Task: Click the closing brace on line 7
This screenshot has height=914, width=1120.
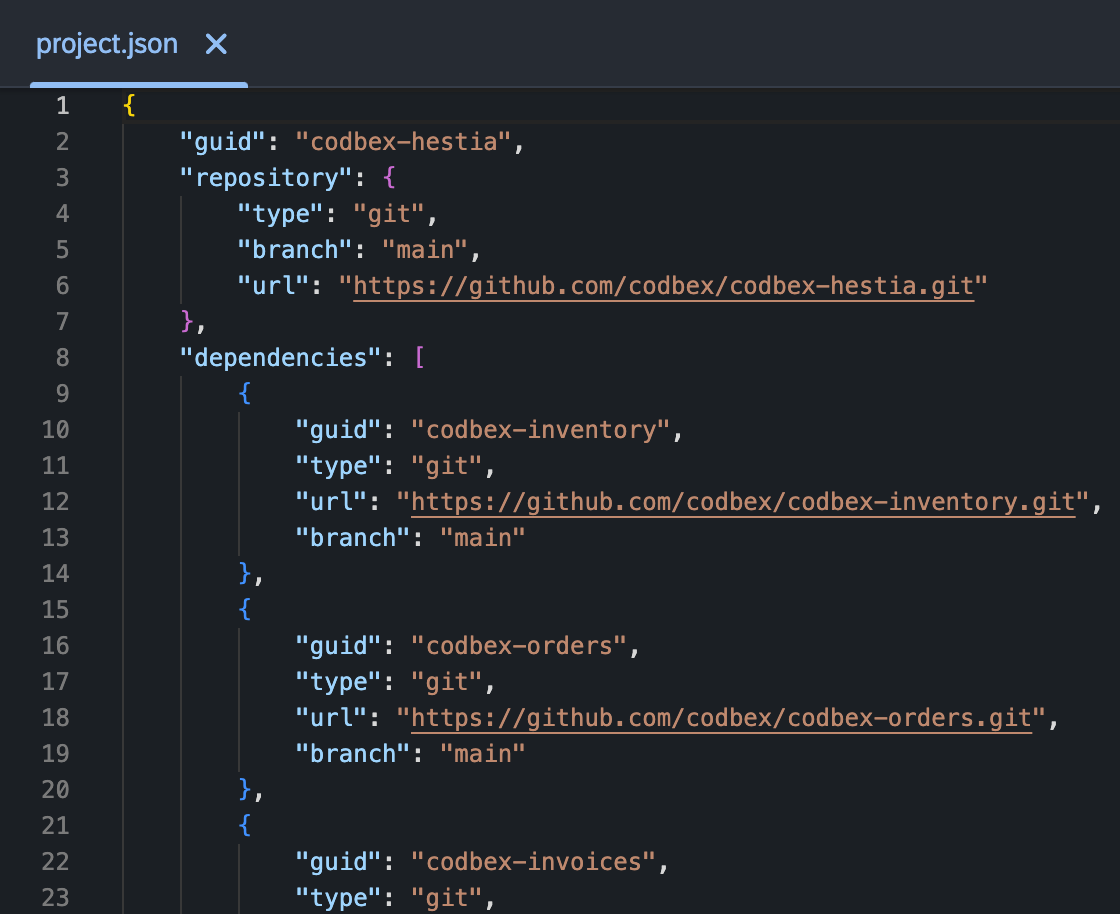Action: [x=187, y=321]
